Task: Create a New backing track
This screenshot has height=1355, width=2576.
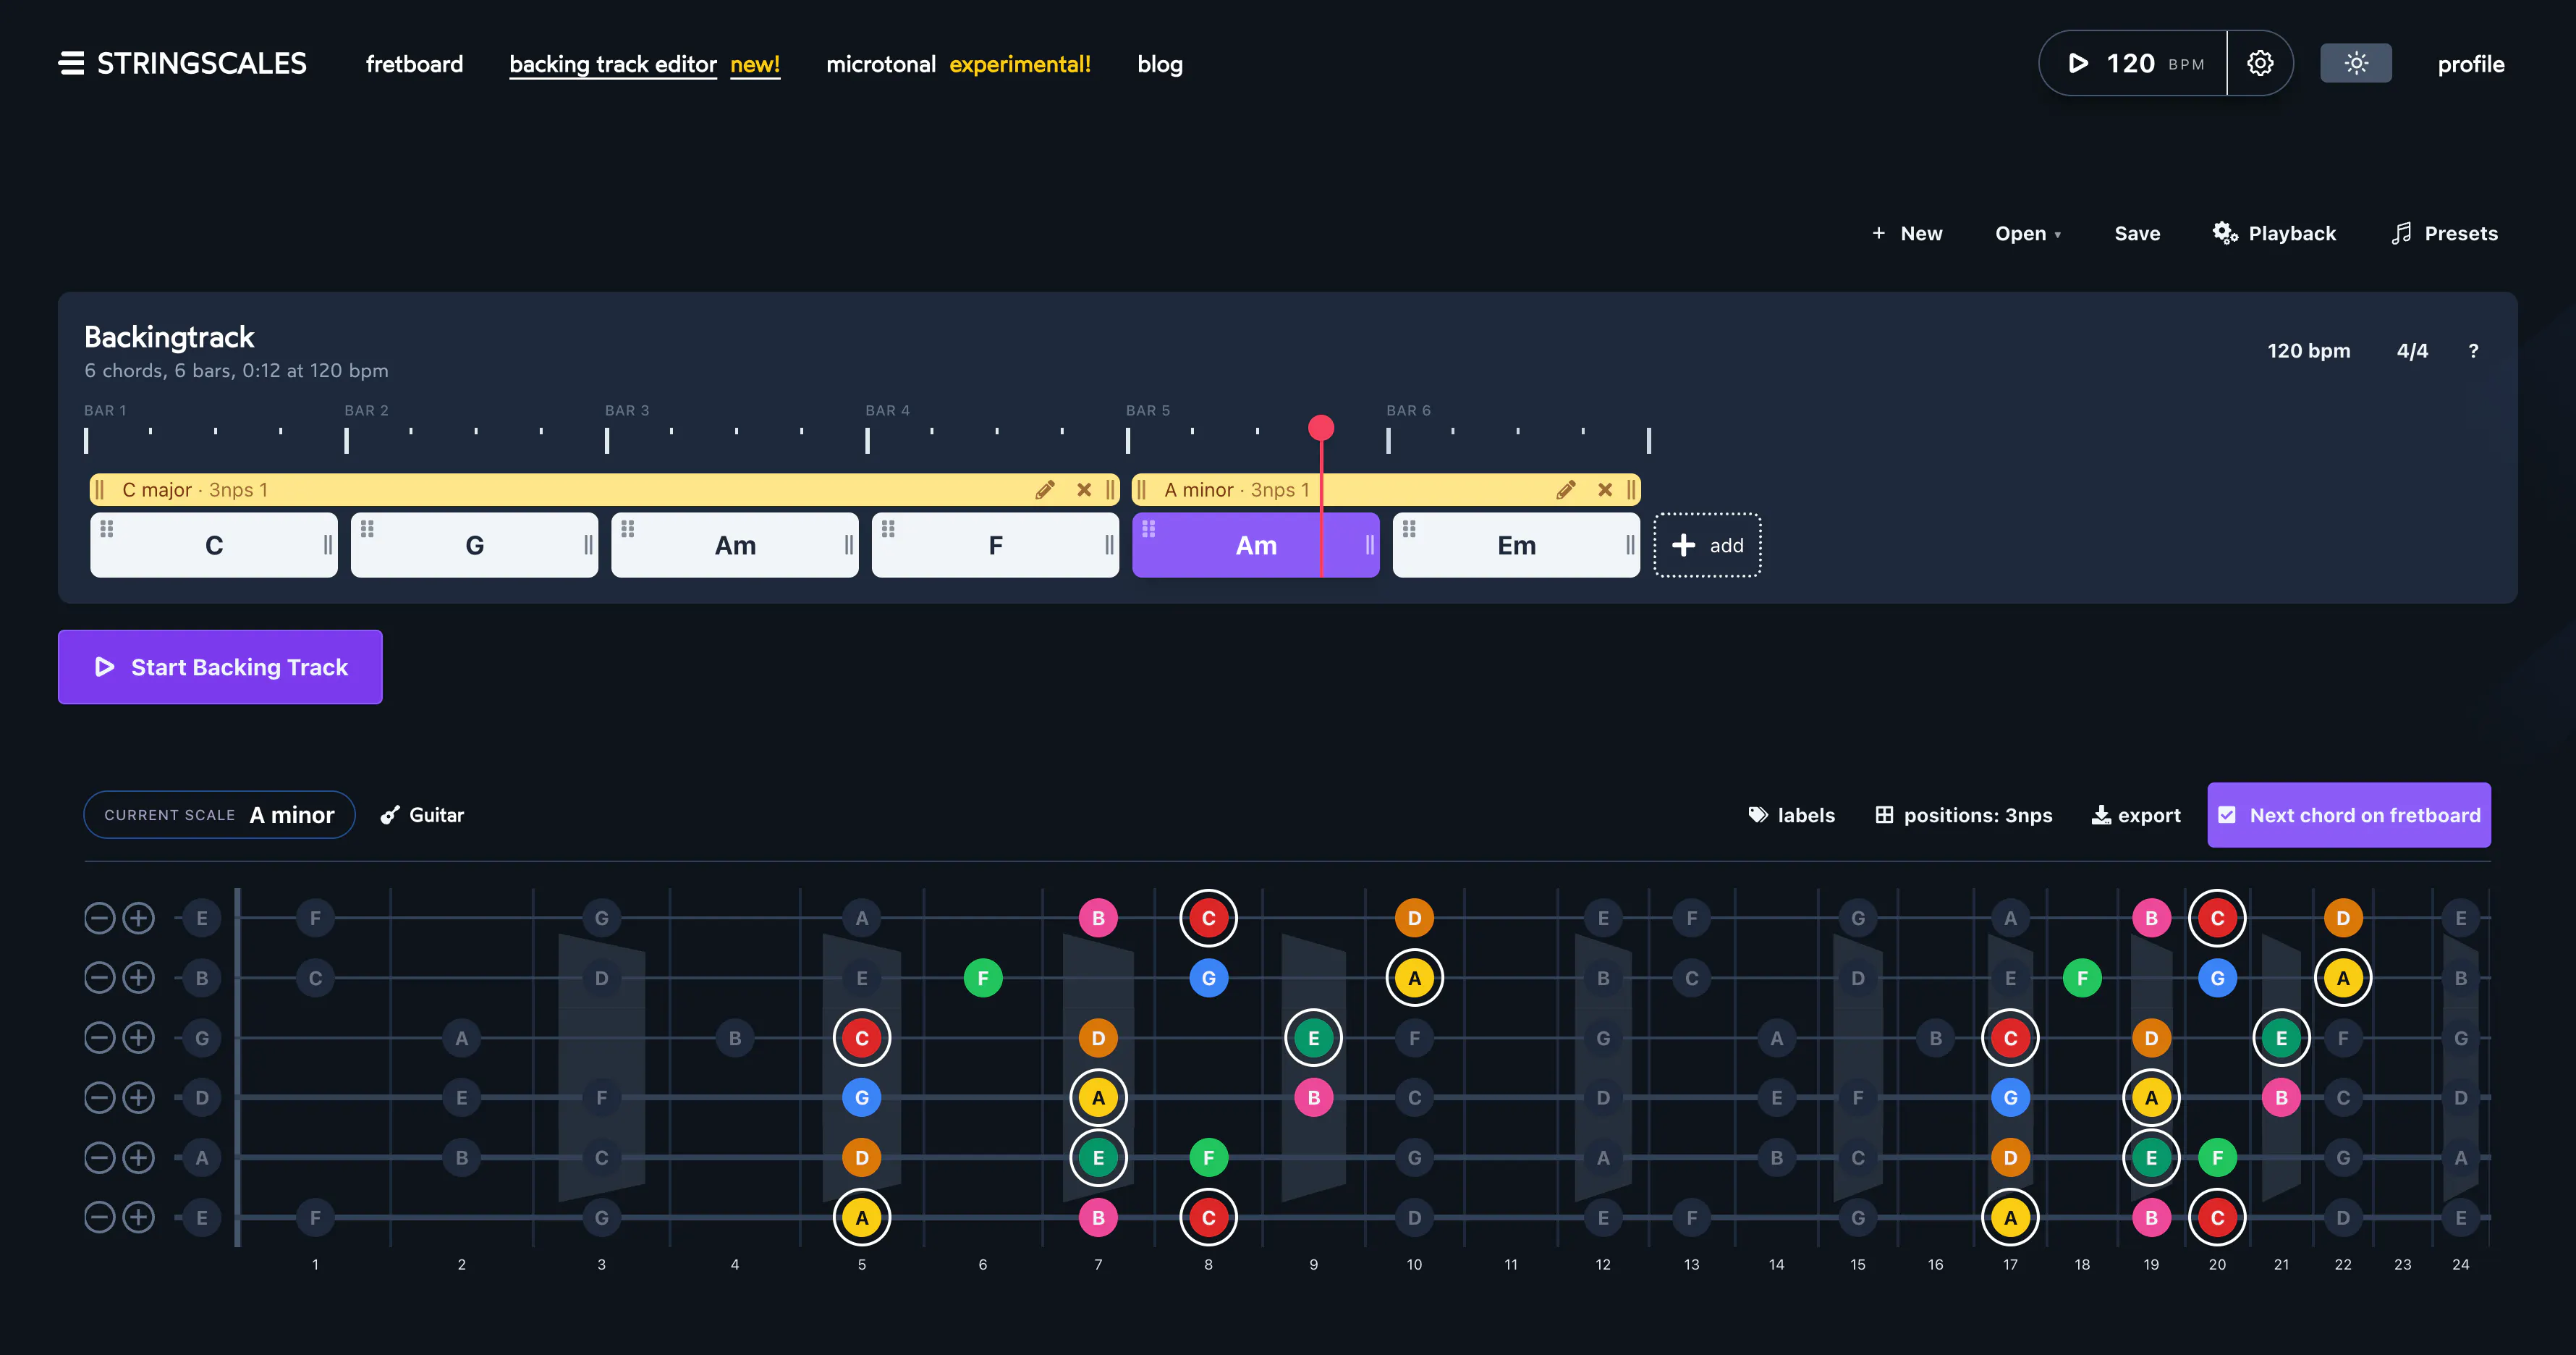Action: [x=1907, y=233]
